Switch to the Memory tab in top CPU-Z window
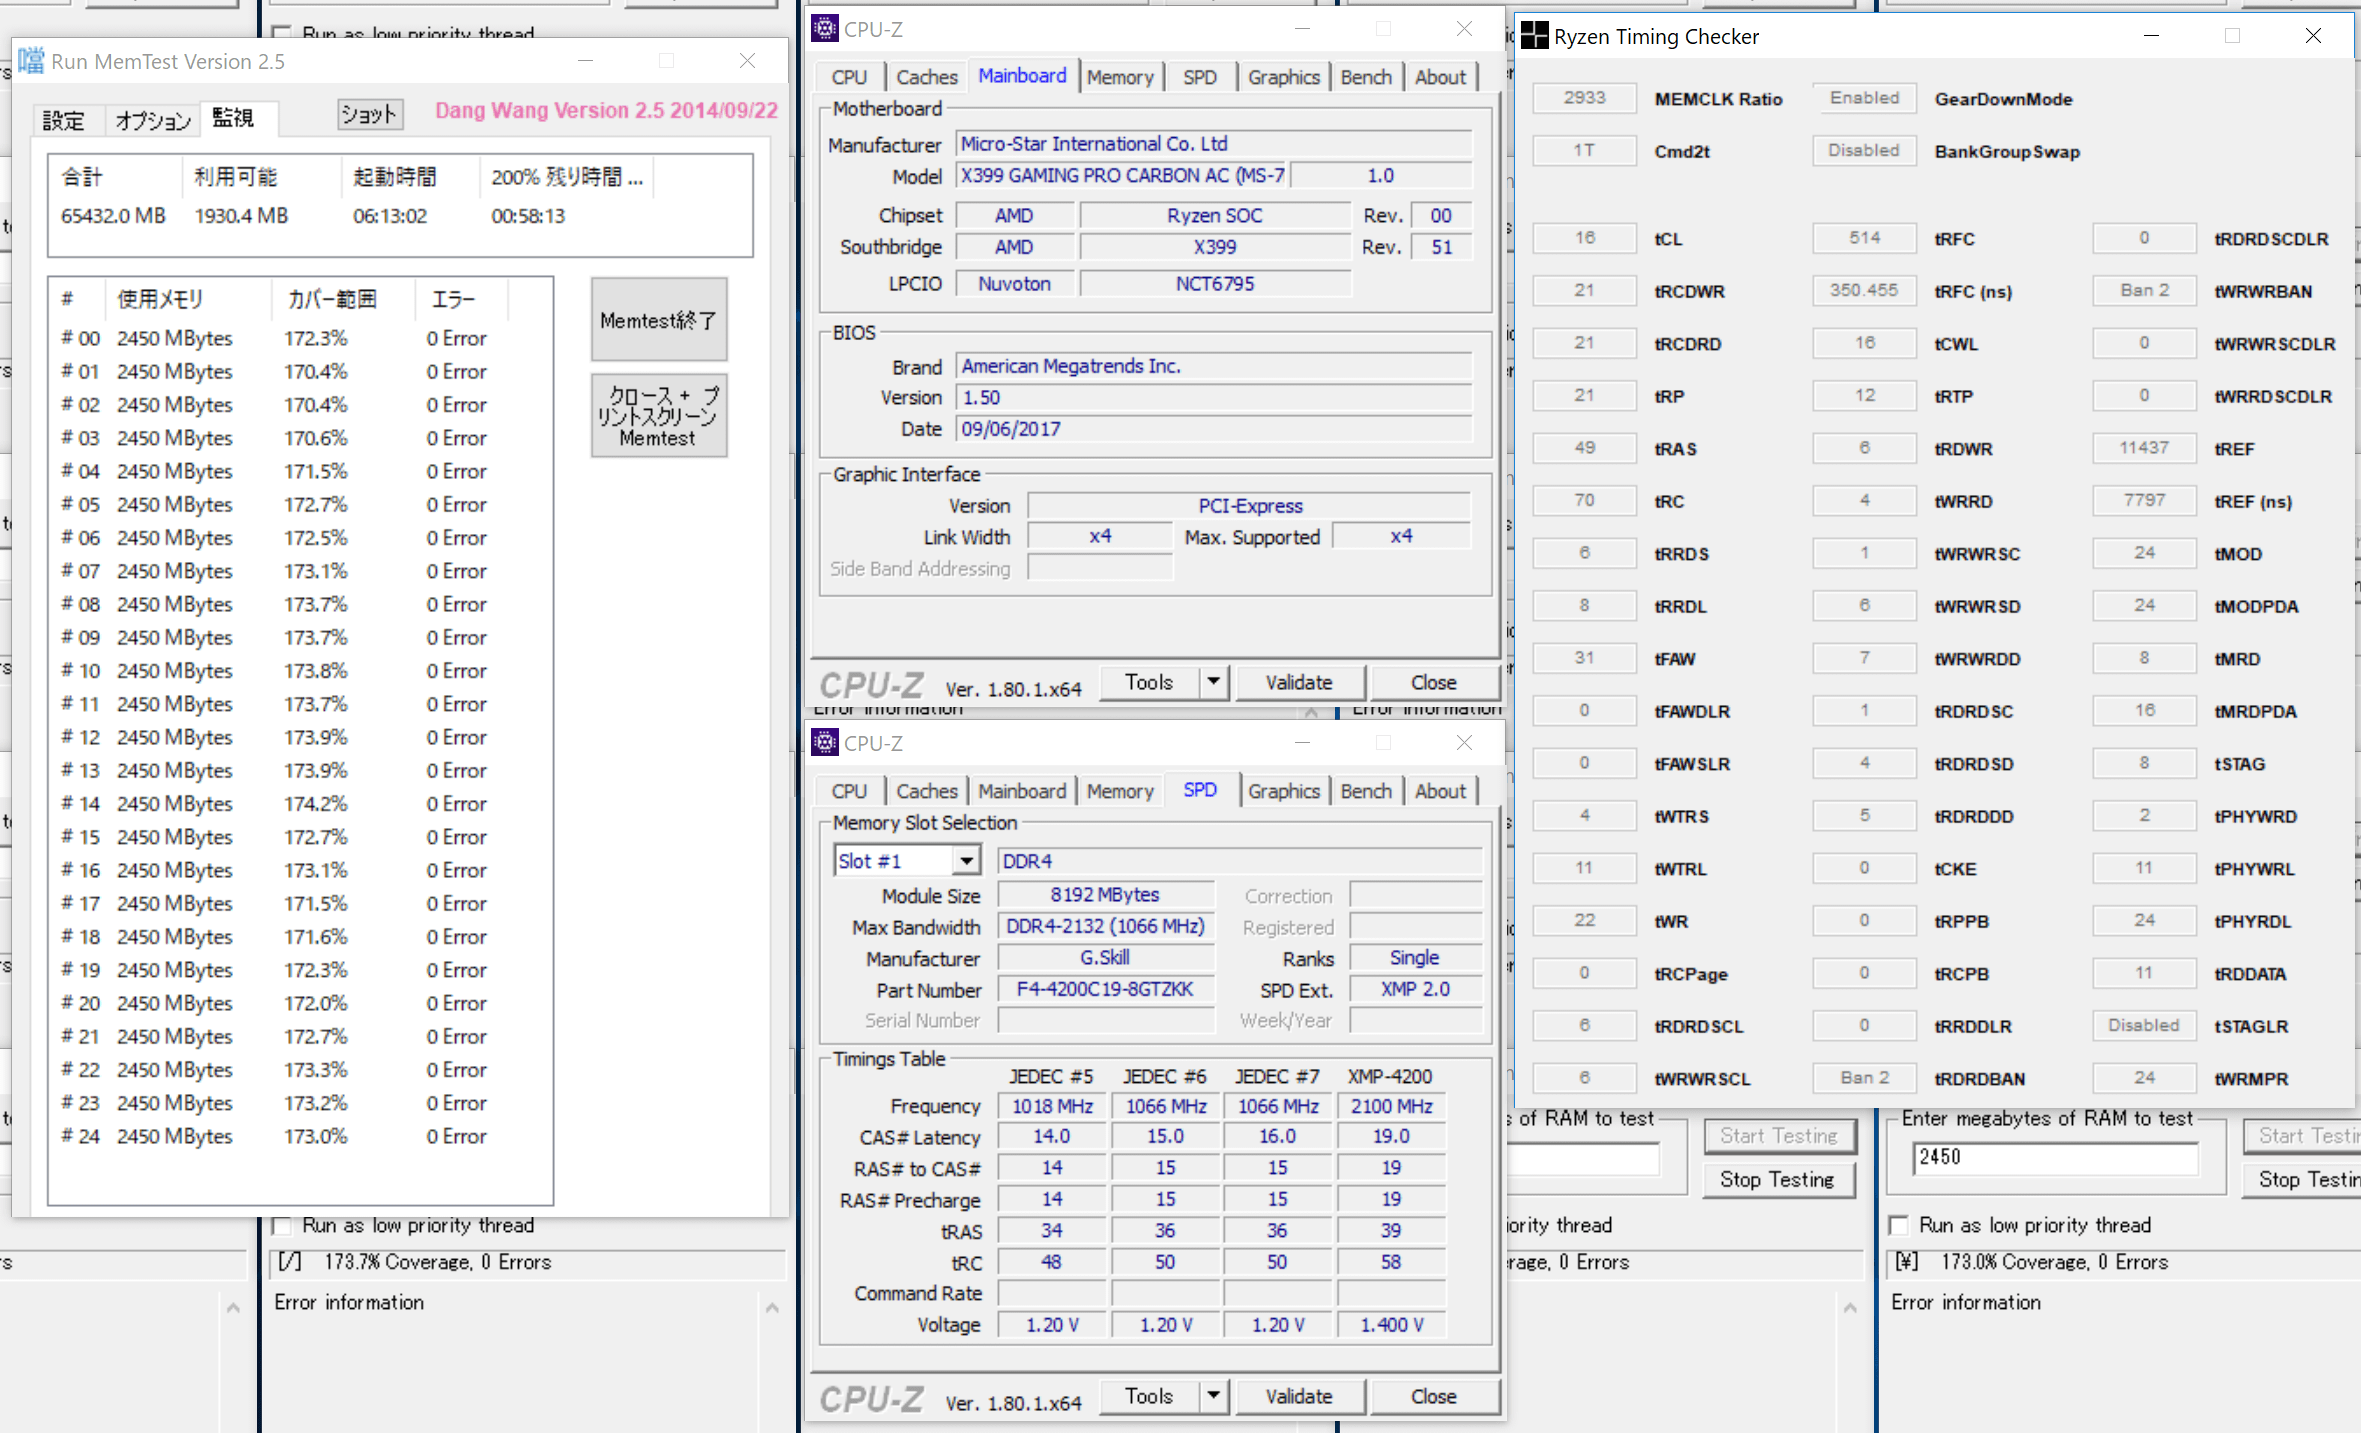This screenshot has width=2361, height=1433. (1120, 77)
